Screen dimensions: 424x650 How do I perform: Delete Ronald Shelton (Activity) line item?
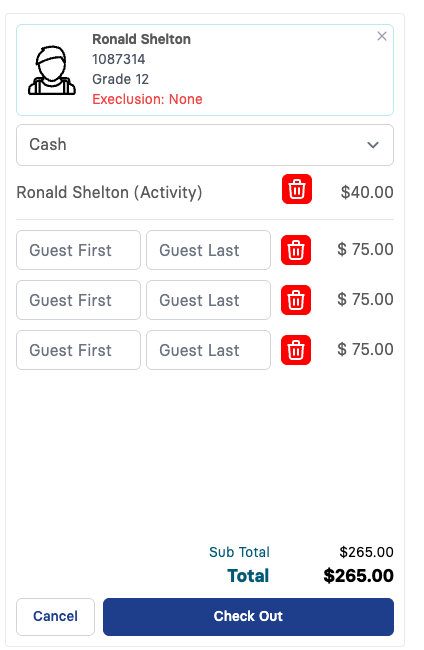pyautogui.click(x=297, y=189)
